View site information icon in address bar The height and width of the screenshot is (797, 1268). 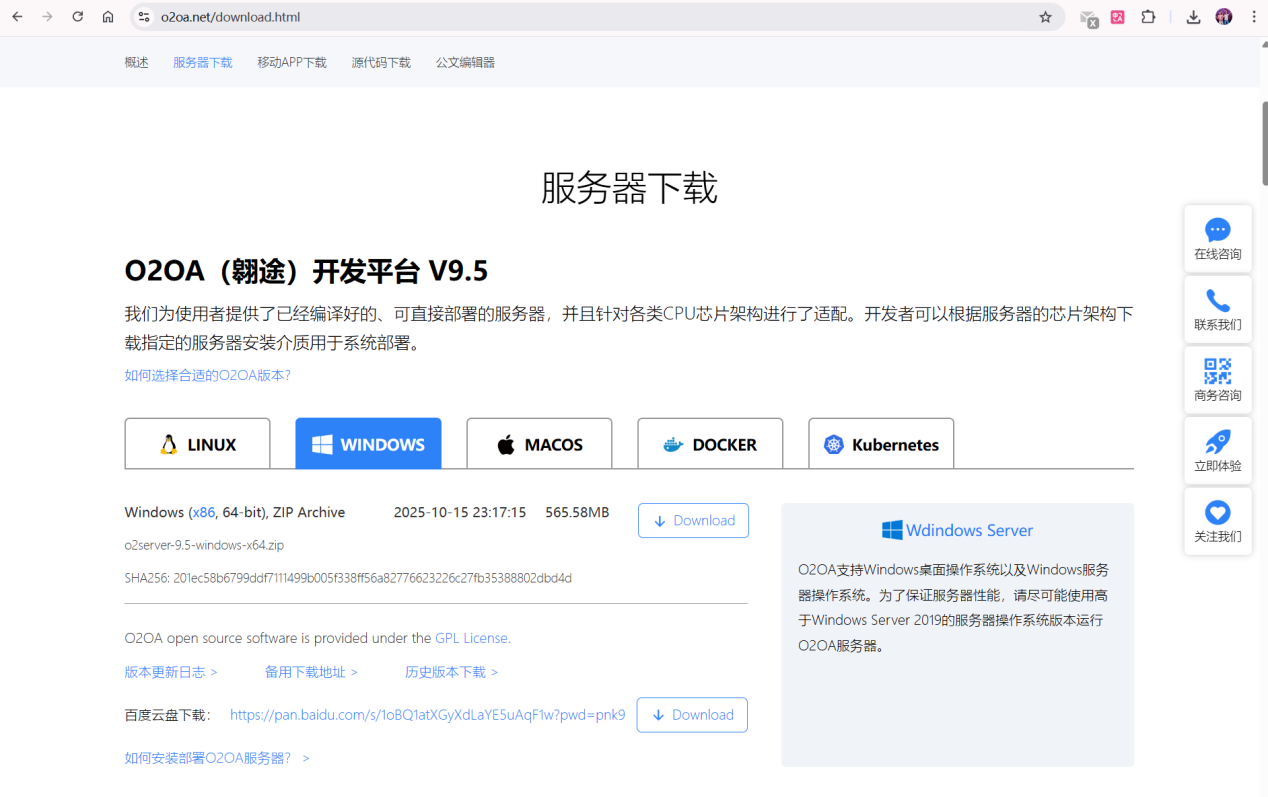[144, 17]
